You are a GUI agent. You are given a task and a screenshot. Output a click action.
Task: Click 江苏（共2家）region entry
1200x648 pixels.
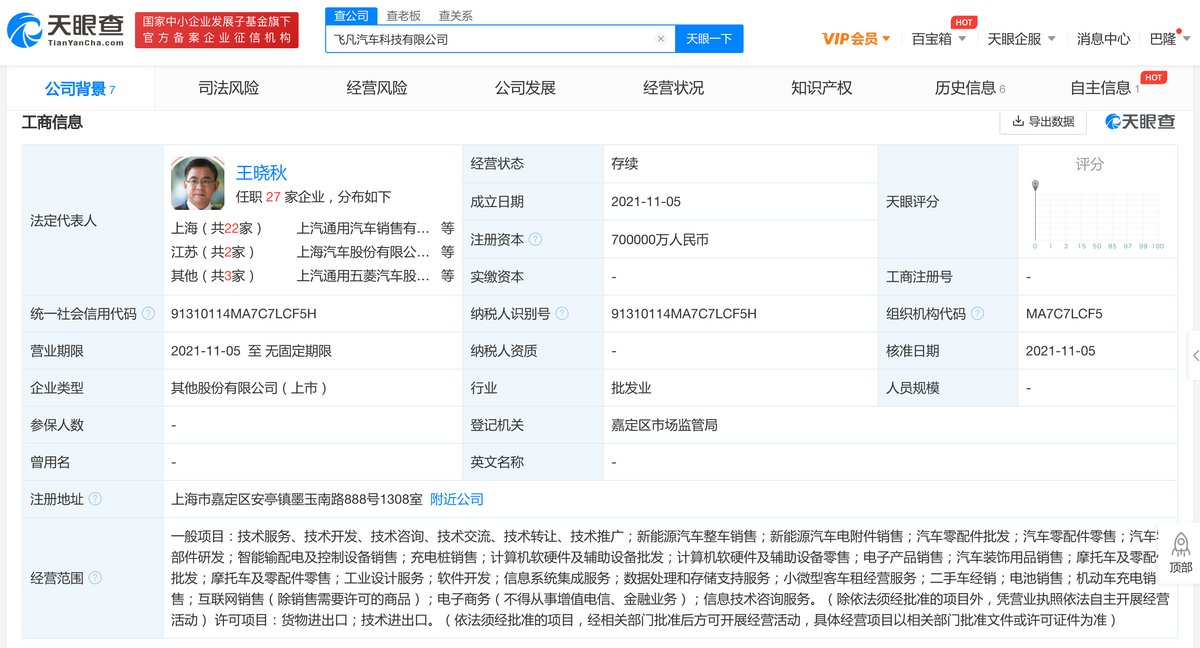tap(214, 252)
